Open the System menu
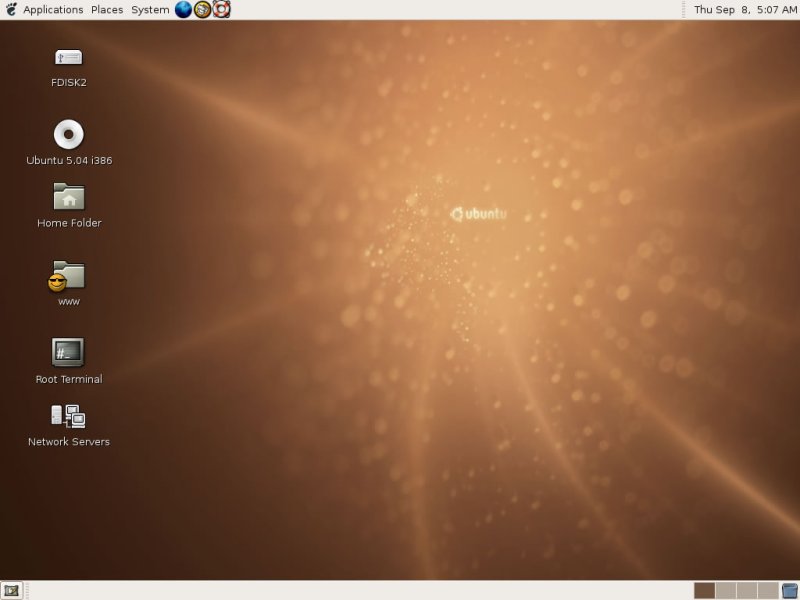This screenshot has height=600, width=800. (150, 10)
